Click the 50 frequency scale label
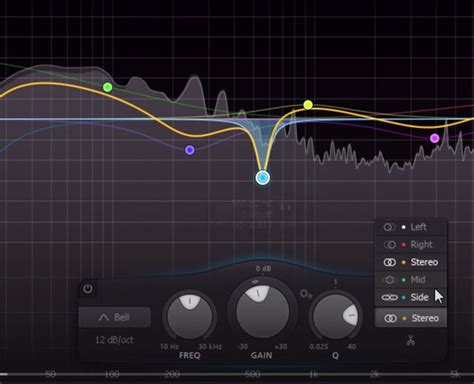Viewport: 474px width, 384px height. [50, 374]
